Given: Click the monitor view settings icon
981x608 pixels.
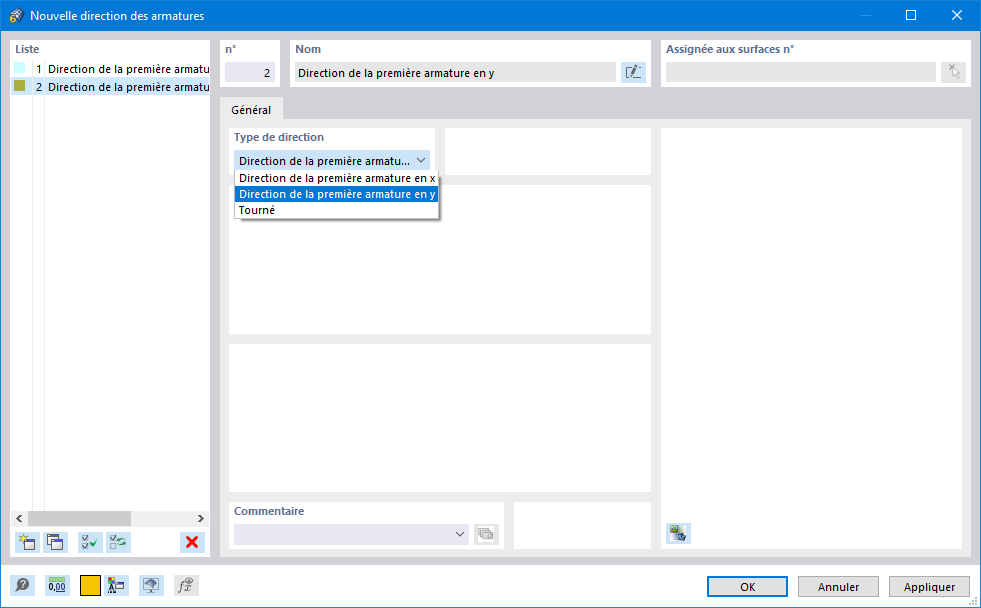Looking at the screenshot, I should coord(151,585).
